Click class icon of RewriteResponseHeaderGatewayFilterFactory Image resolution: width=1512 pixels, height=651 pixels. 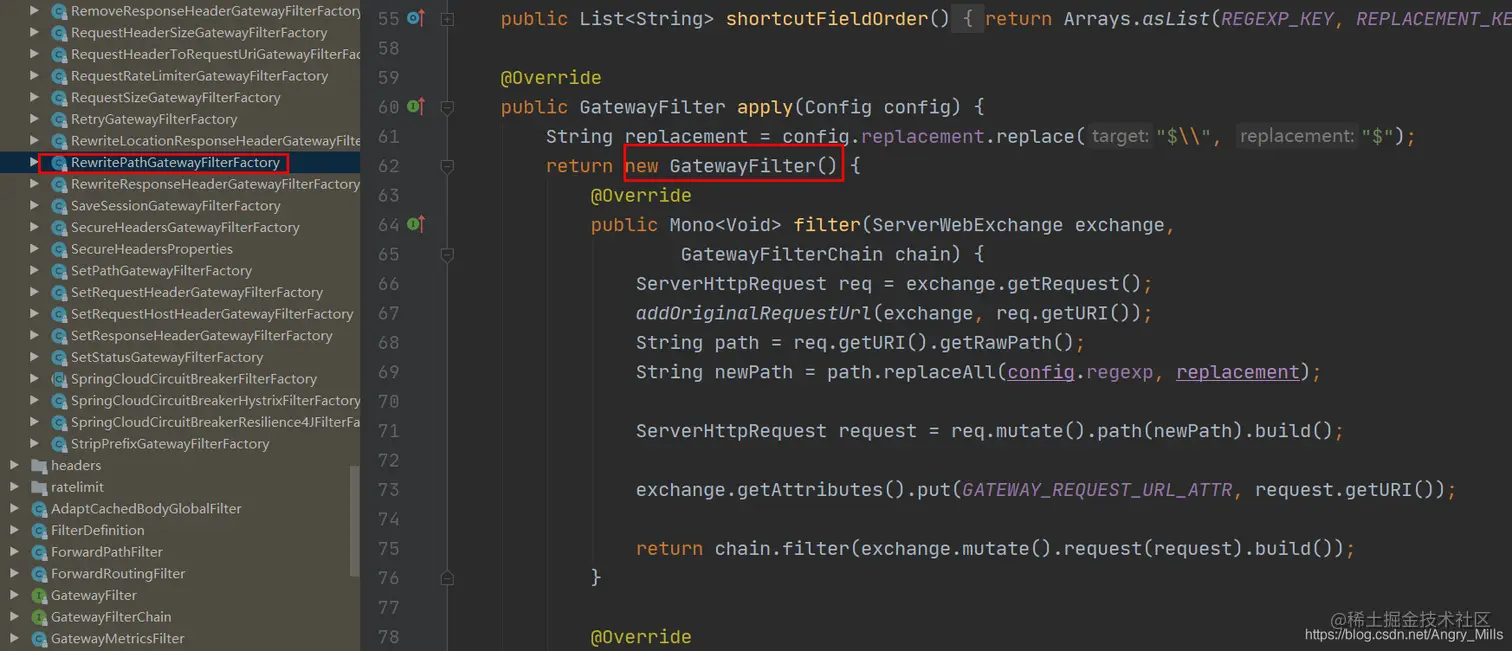tap(59, 184)
